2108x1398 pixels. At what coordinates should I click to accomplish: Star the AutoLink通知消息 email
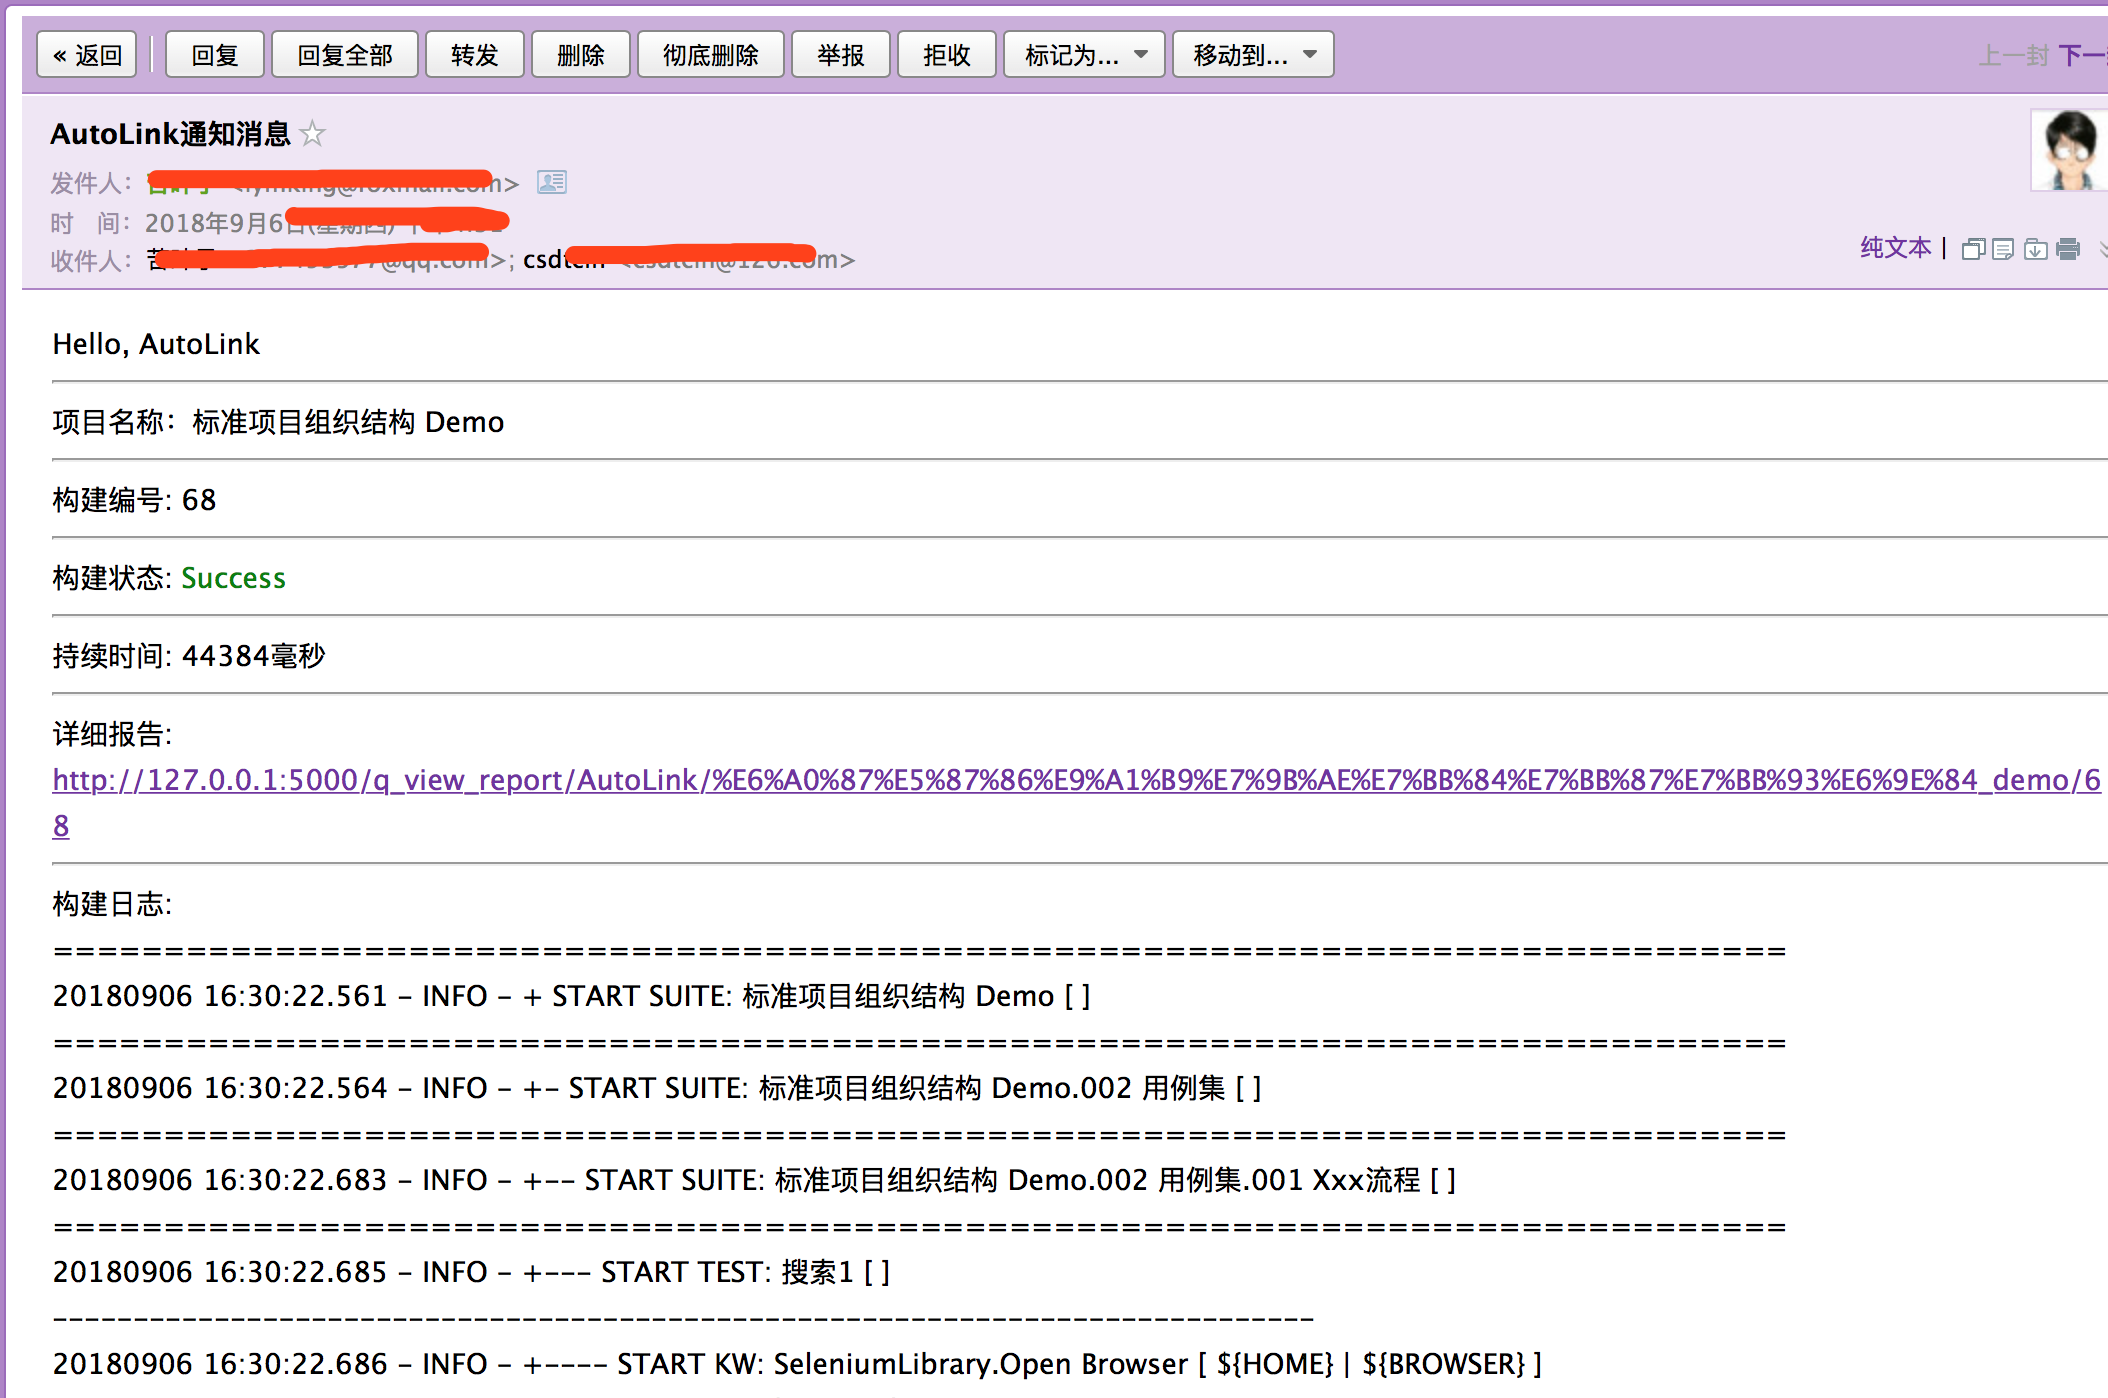click(313, 133)
